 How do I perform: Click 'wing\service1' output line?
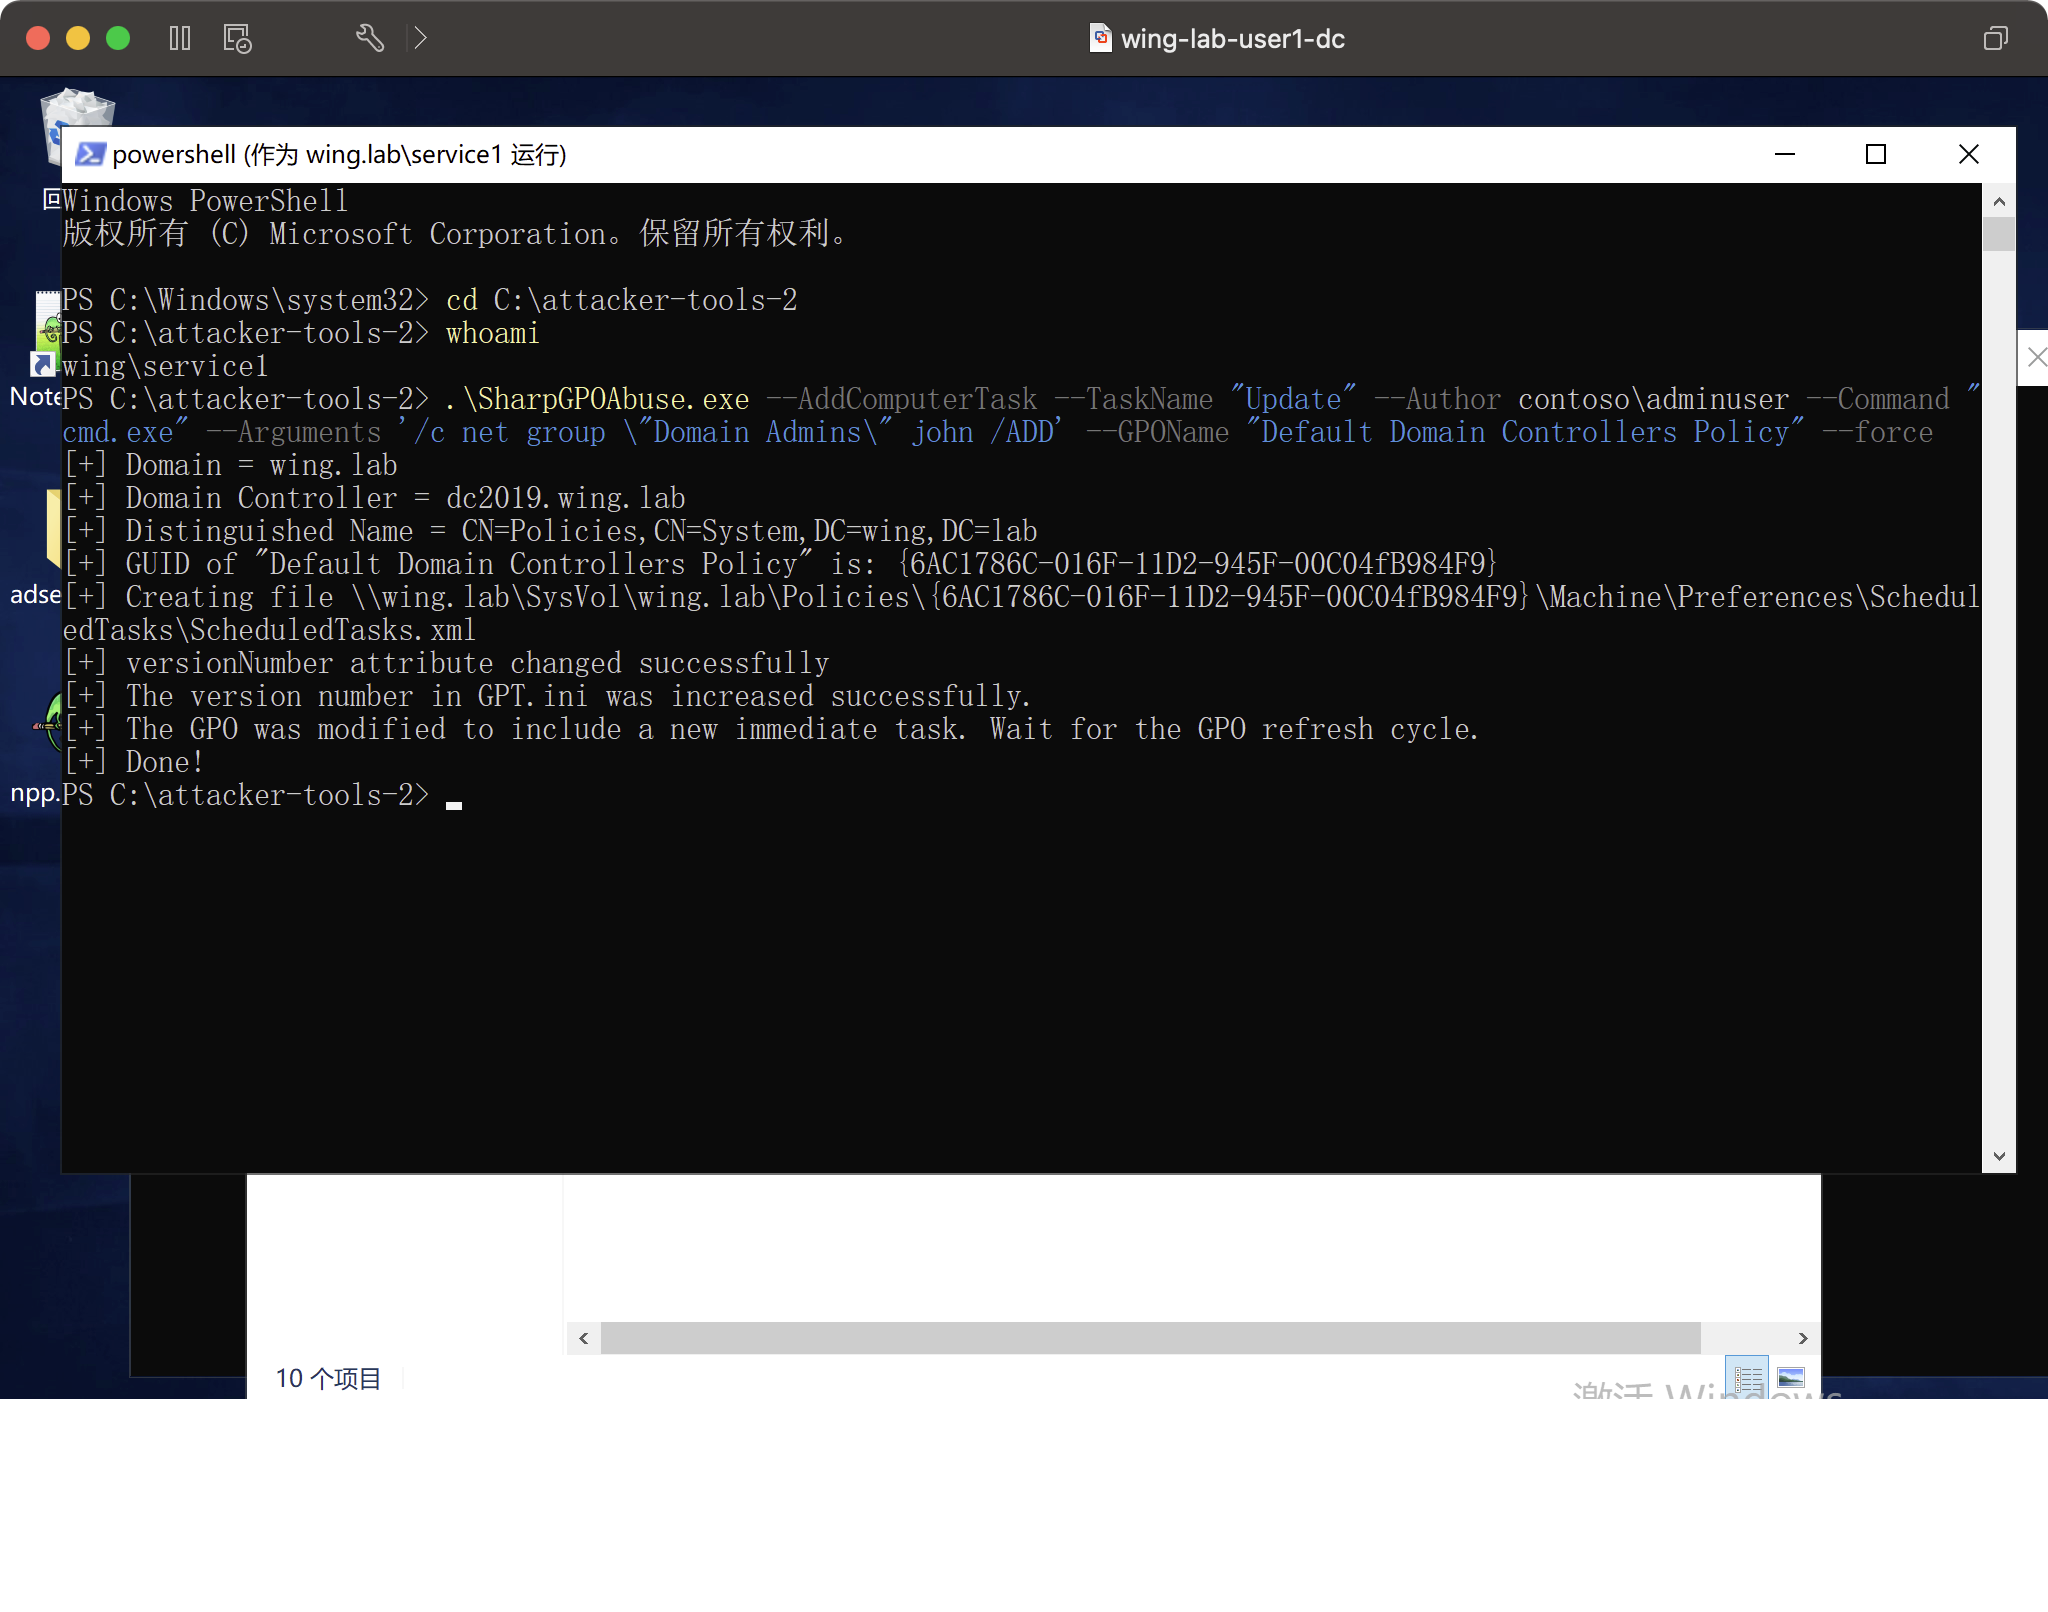click(x=165, y=366)
